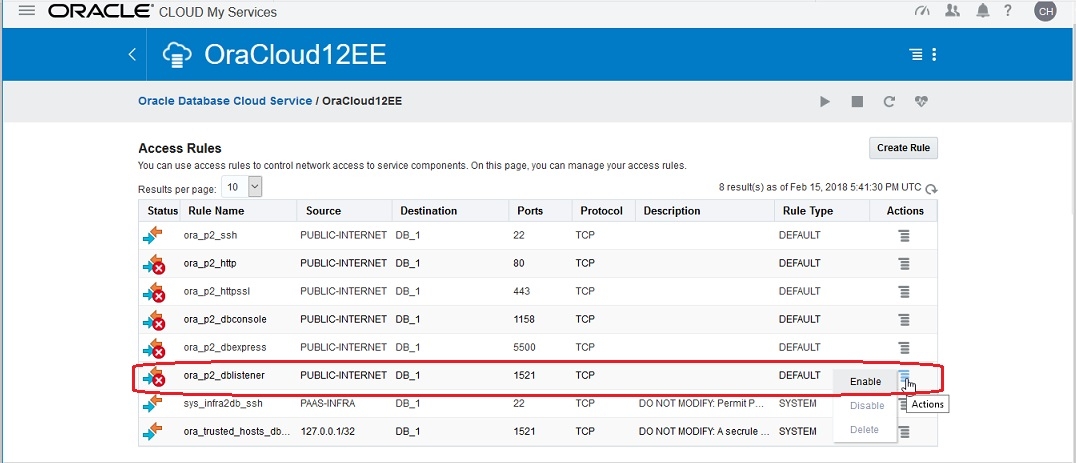Open notifications bell
The height and width of the screenshot is (463, 1076).
[x=983, y=11]
